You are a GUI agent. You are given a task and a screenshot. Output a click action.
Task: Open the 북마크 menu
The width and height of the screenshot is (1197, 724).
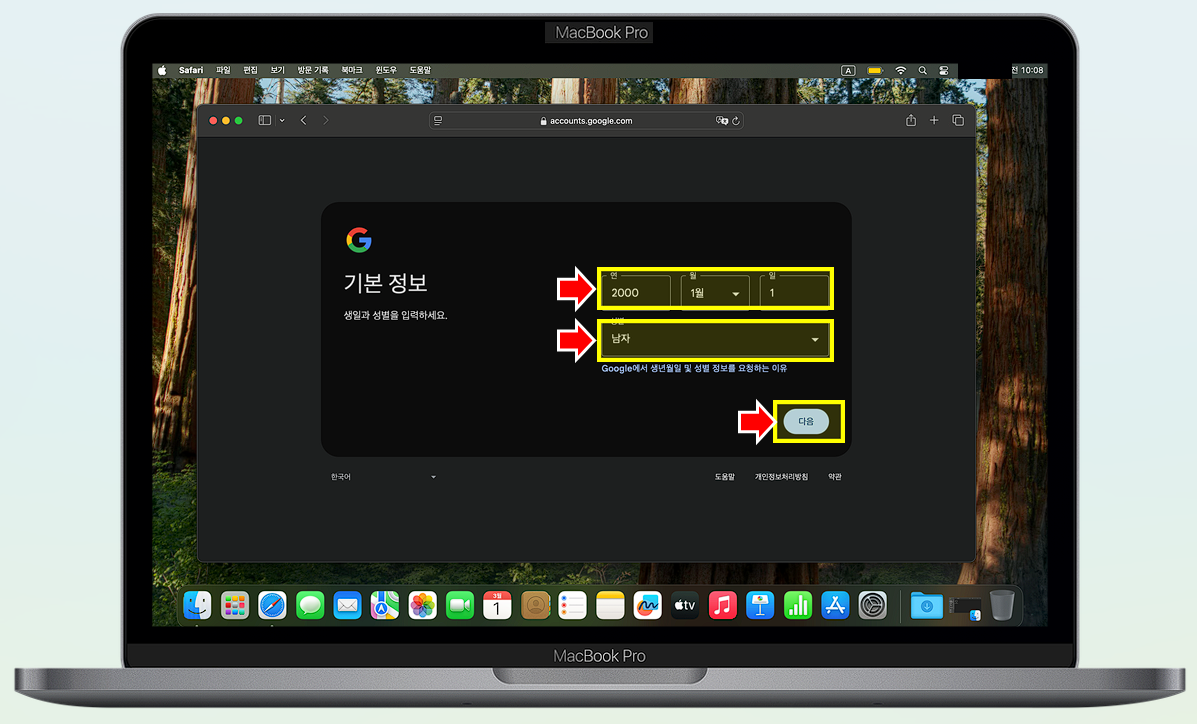pyautogui.click(x=352, y=70)
